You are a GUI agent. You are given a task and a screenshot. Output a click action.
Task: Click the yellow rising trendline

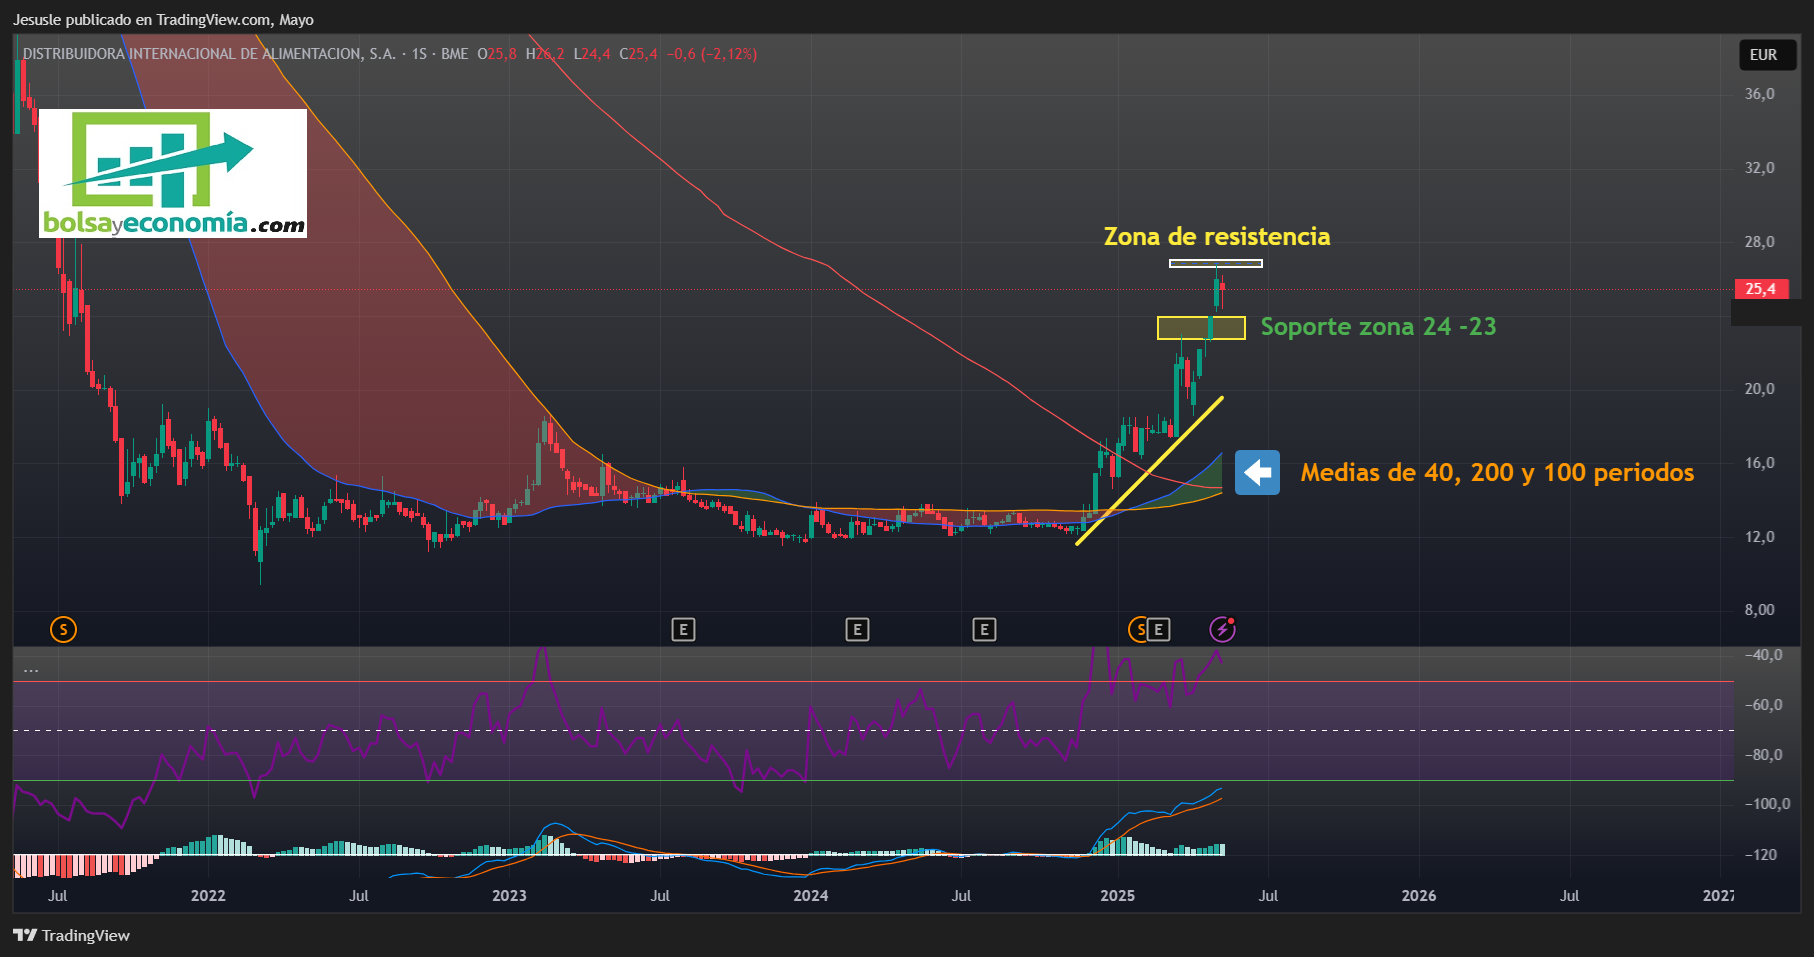coord(1149,471)
